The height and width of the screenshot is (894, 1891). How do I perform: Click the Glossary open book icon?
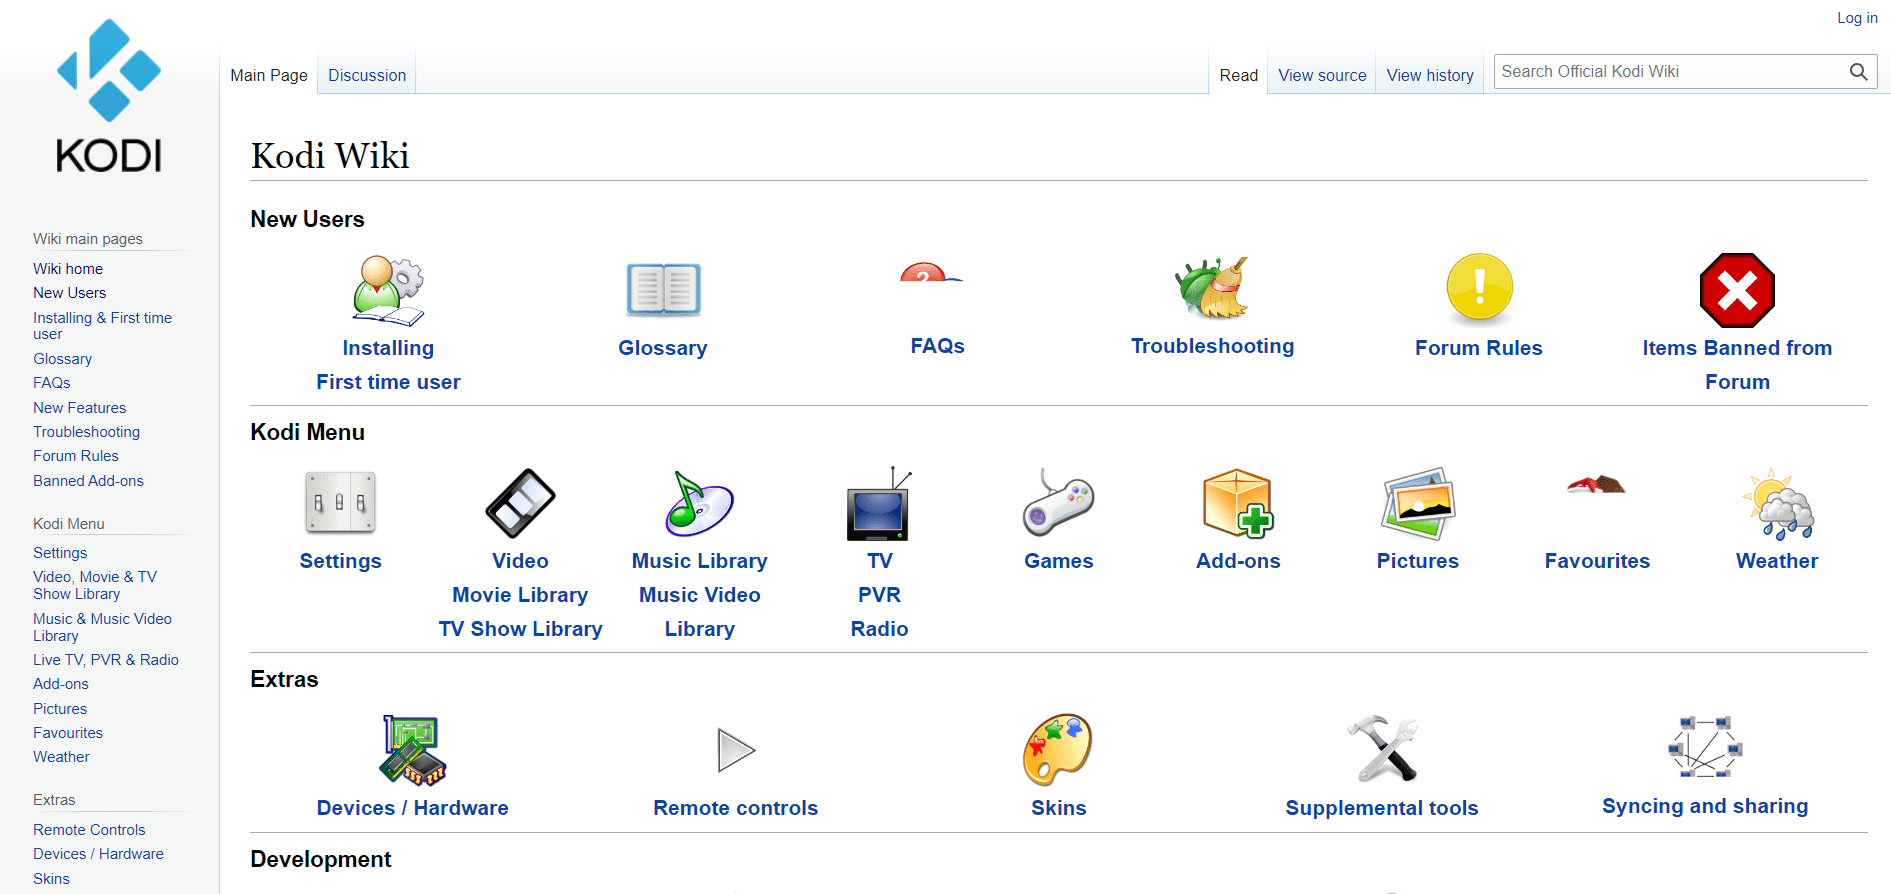(x=663, y=290)
